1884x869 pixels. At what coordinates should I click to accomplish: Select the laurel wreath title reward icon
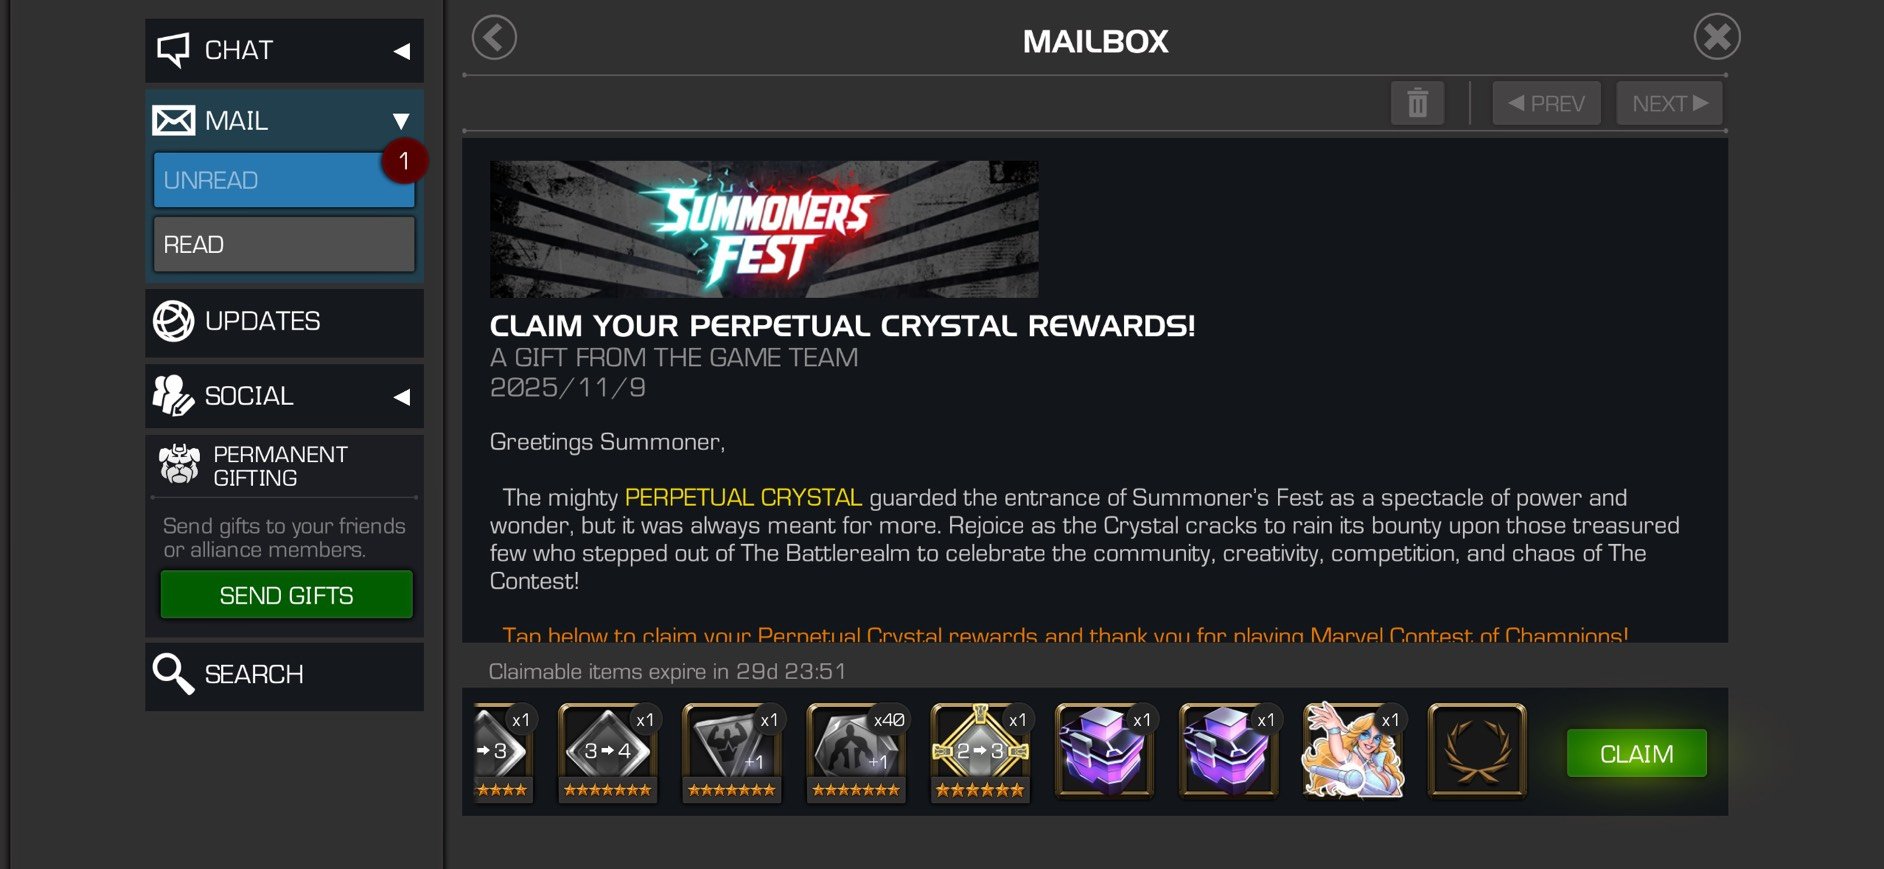click(1477, 751)
